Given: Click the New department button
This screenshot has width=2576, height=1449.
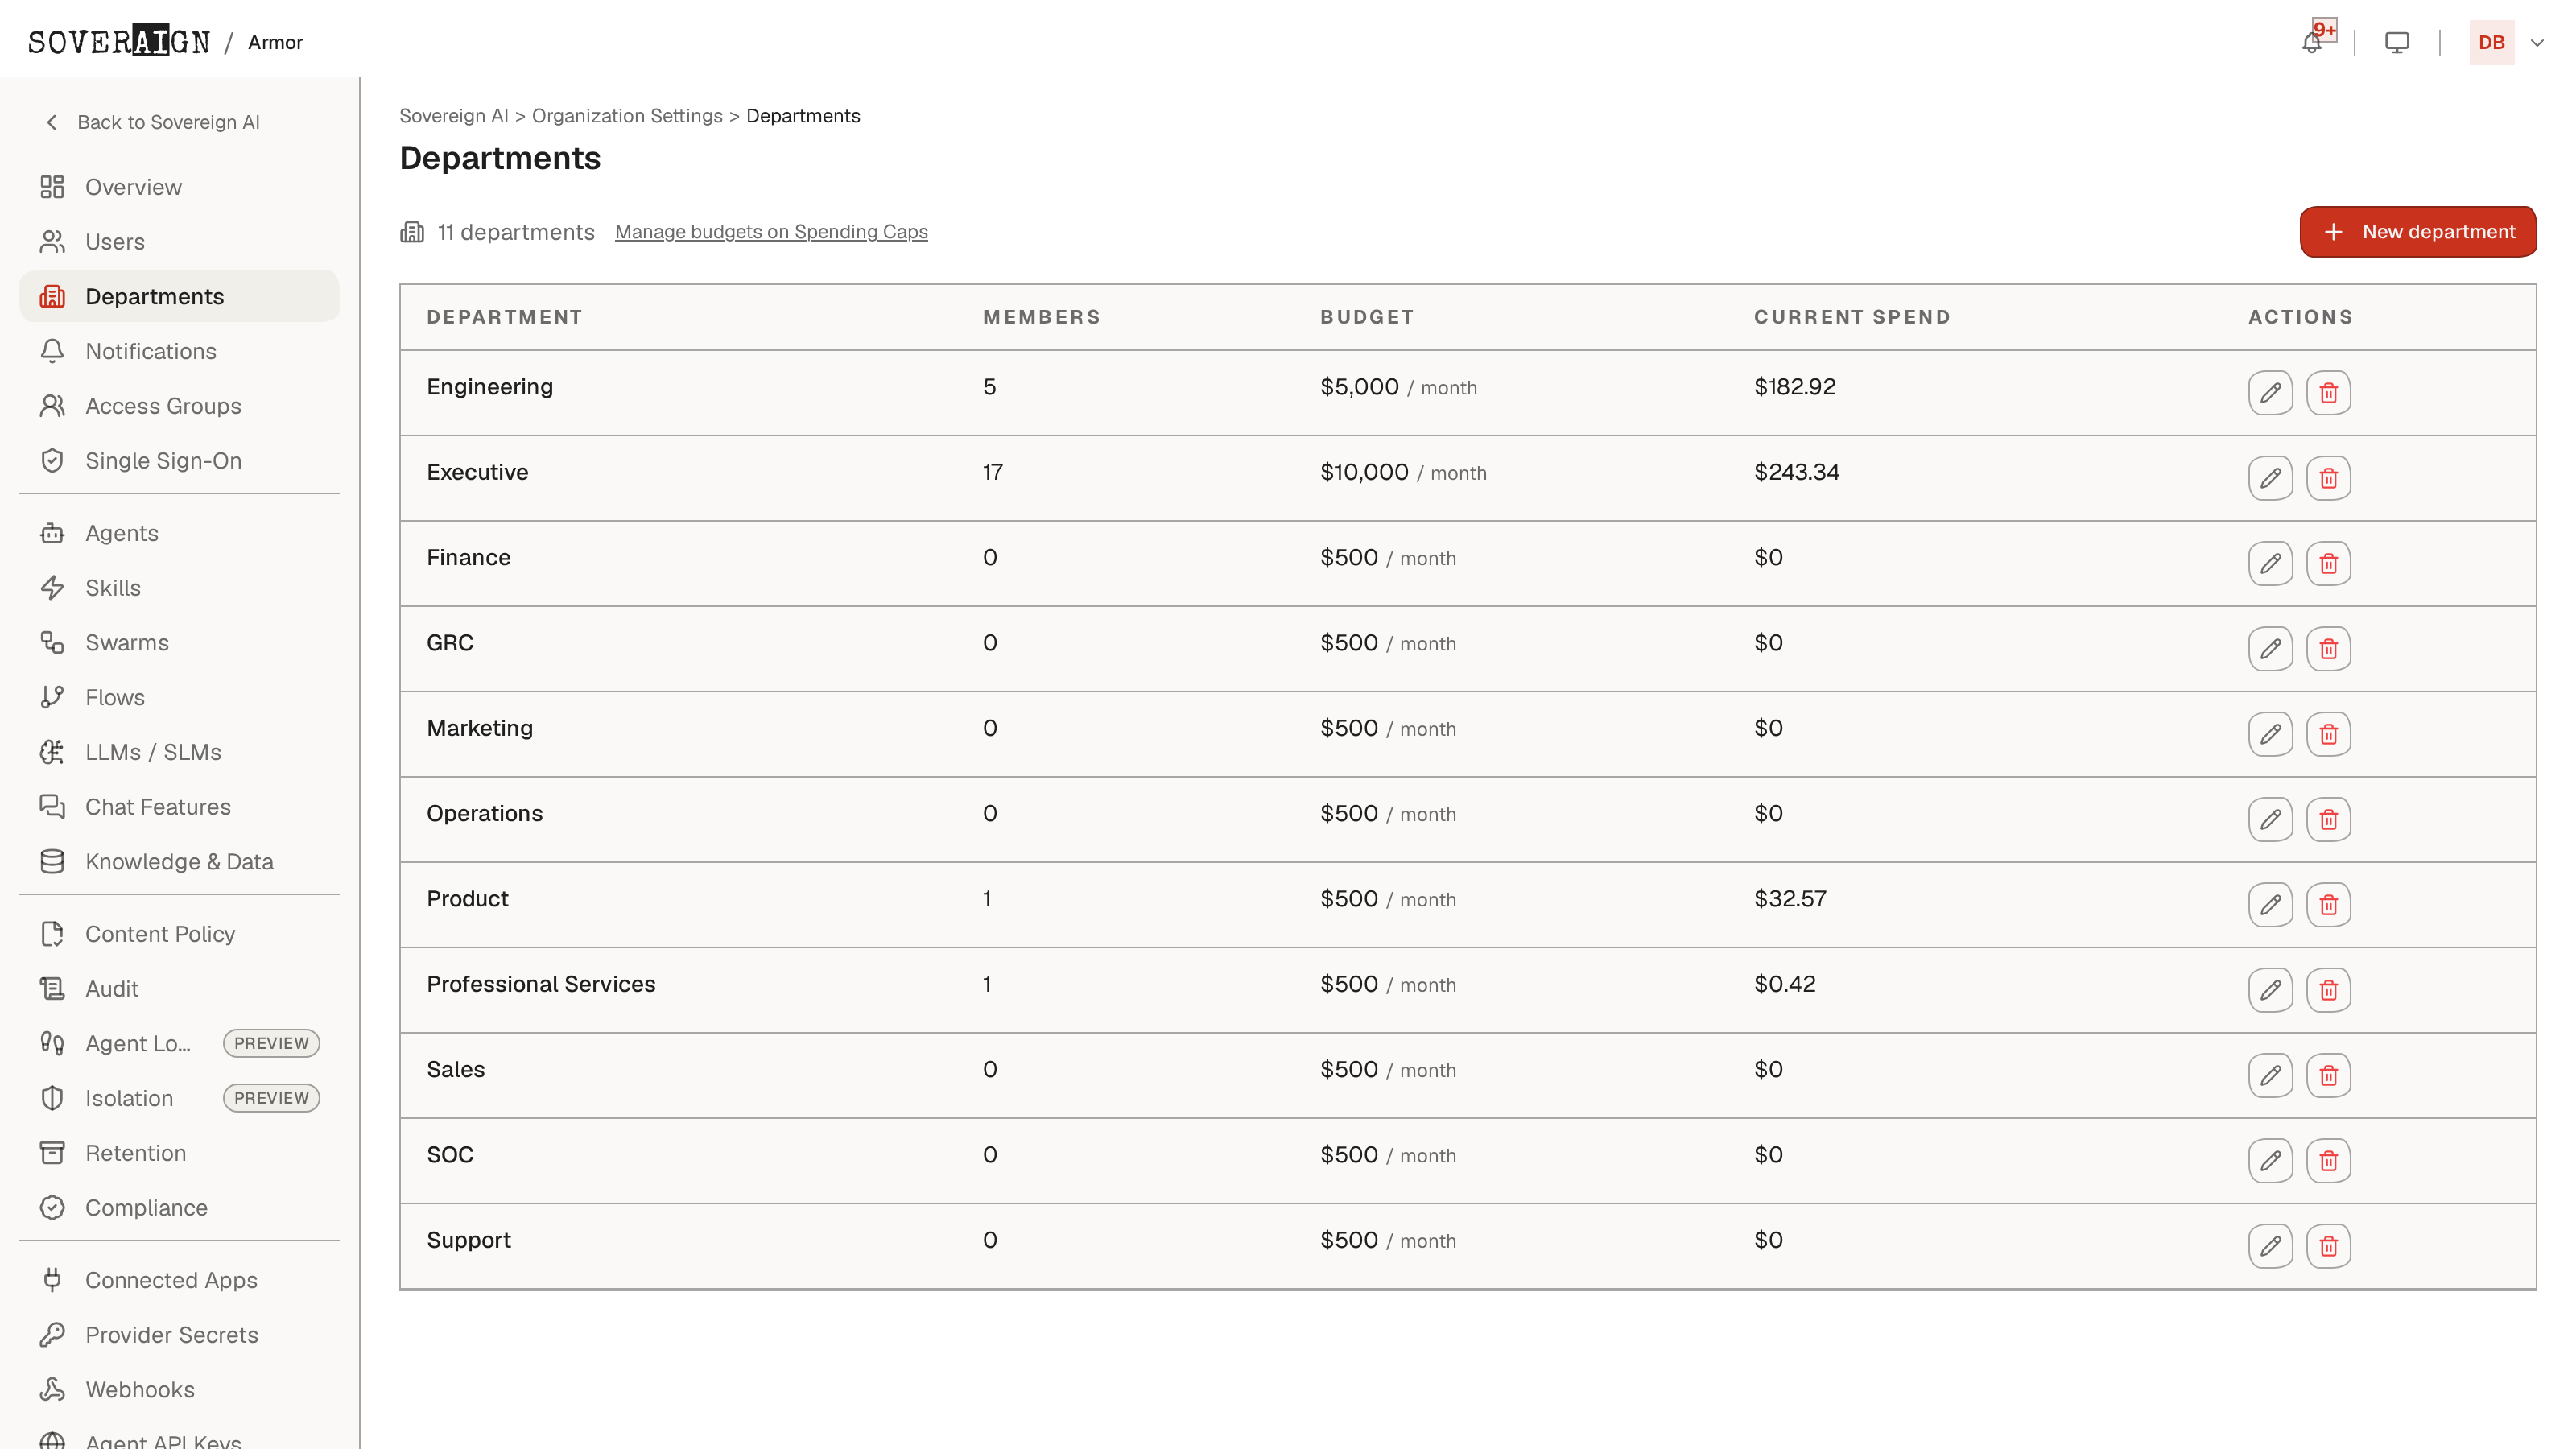Looking at the screenshot, I should pos(2417,232).
